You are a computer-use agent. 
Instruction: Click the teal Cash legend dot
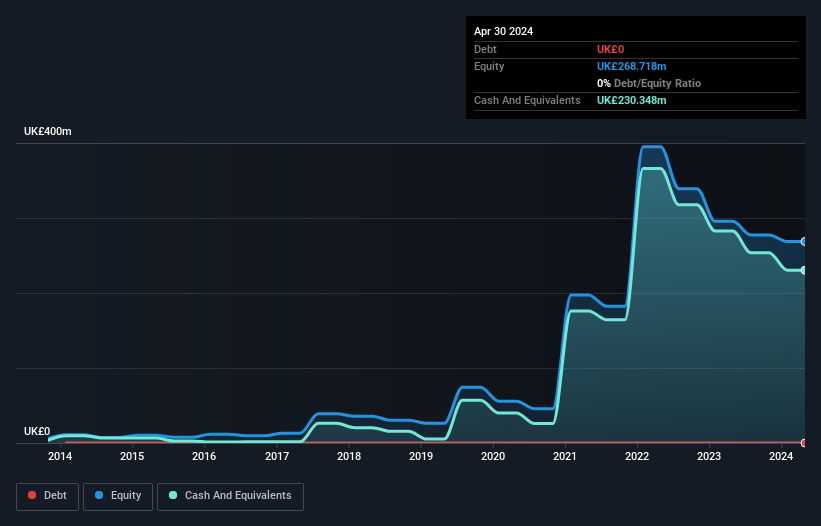pyautogui.click(x=173, y=495)
